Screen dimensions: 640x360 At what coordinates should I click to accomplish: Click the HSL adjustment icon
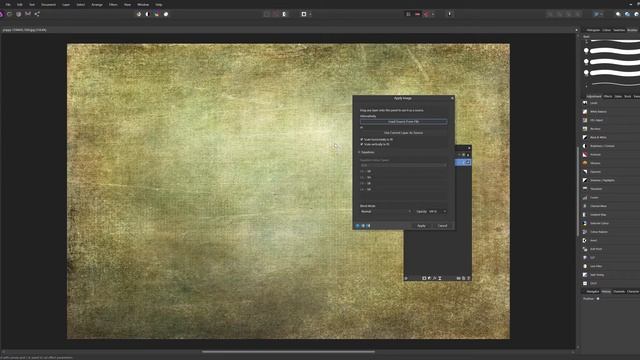point(585,120)
